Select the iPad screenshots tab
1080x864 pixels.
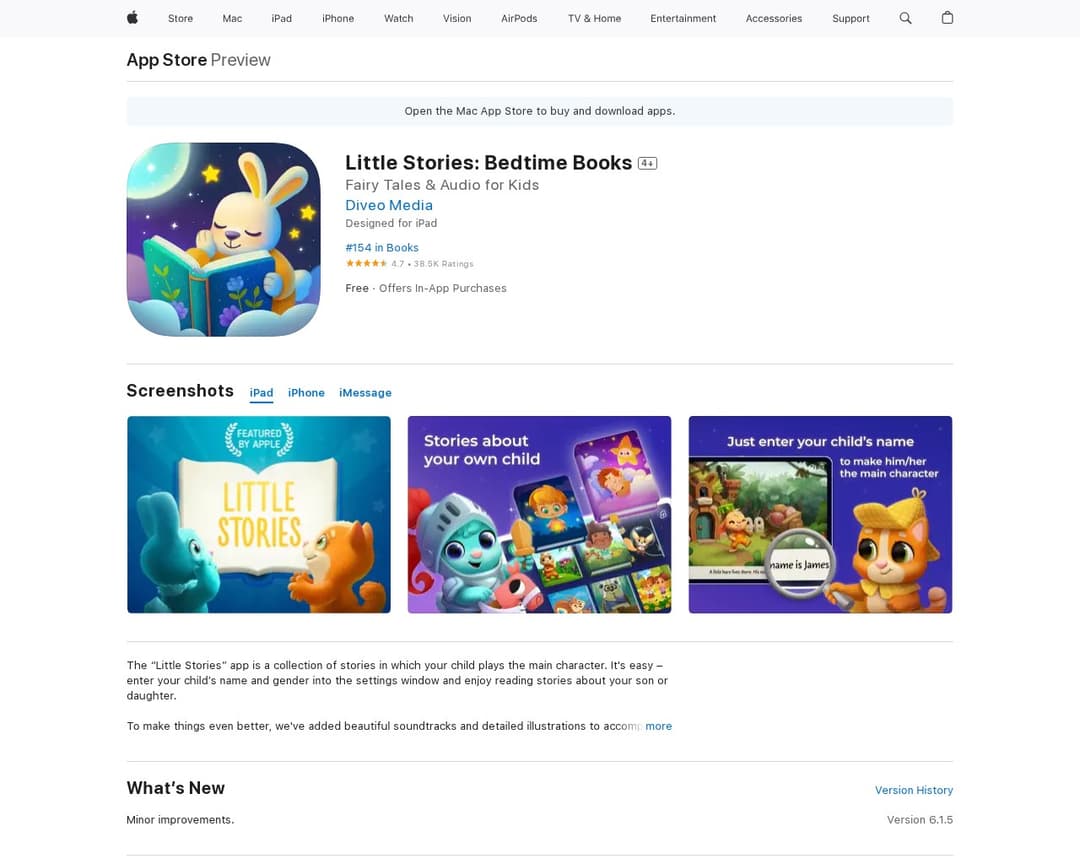[261, 393]
